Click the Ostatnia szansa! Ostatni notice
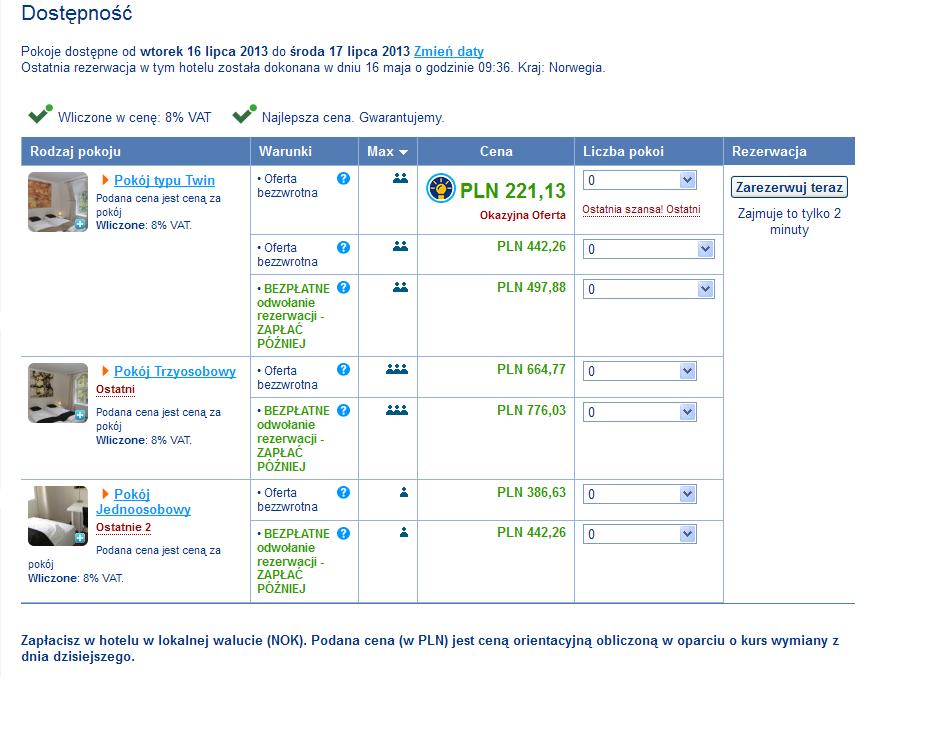This screenshot has width=936, height=730. [x=641, y=210]
